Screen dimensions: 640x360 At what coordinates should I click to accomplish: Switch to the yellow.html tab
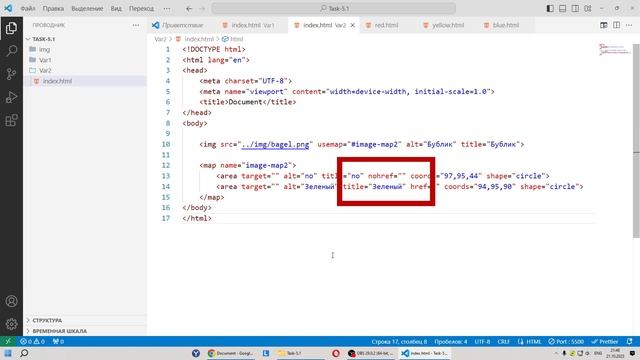448,25
